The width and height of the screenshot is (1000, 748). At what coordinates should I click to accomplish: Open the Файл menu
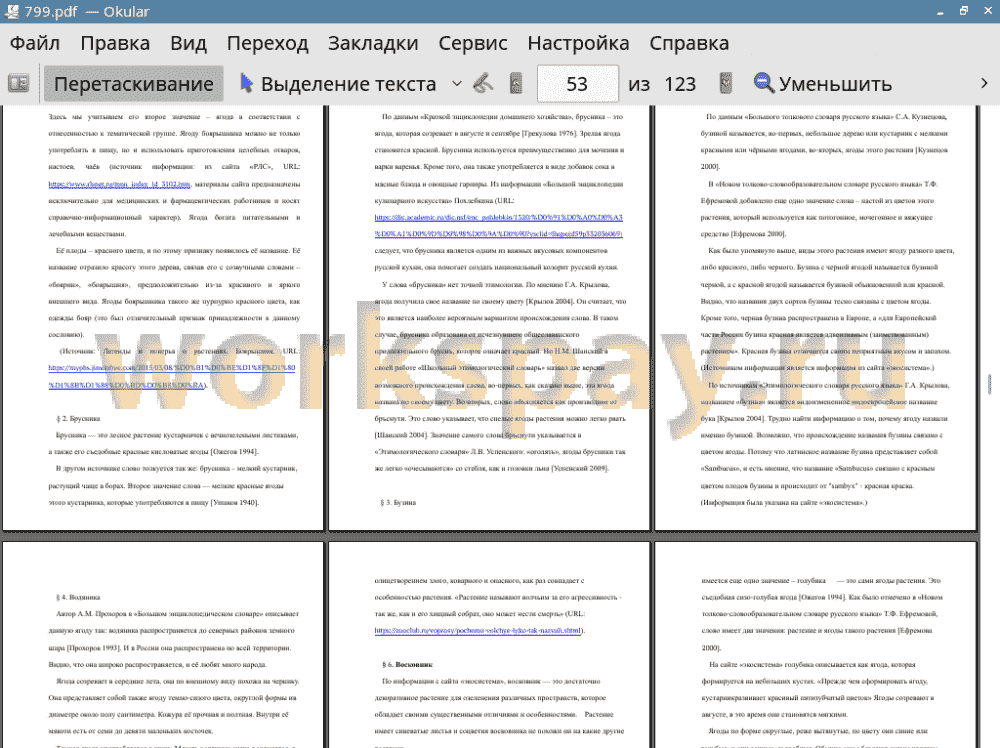pyautogui.click(x=35, y=43)
